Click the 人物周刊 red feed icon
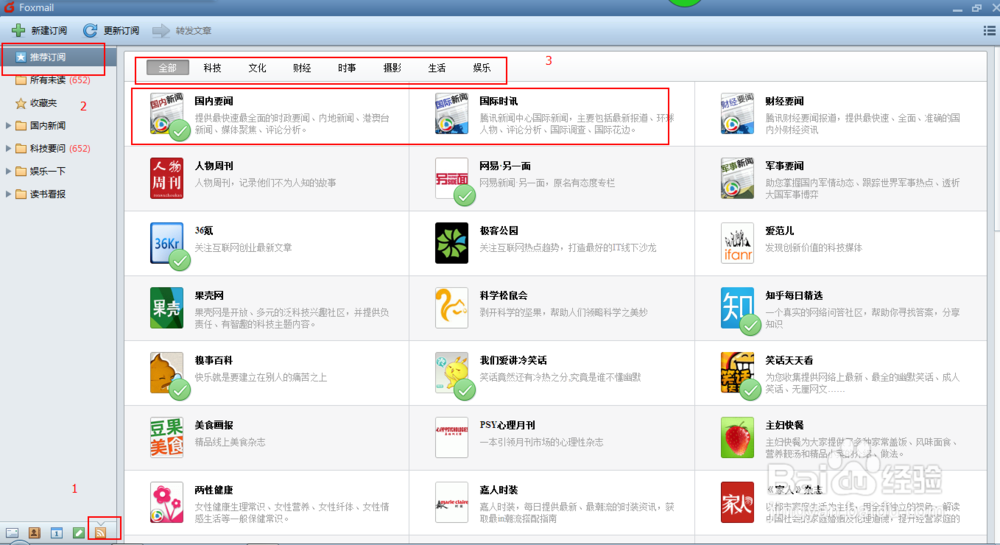Screen dimensions: 1000x545 point(166,178)
